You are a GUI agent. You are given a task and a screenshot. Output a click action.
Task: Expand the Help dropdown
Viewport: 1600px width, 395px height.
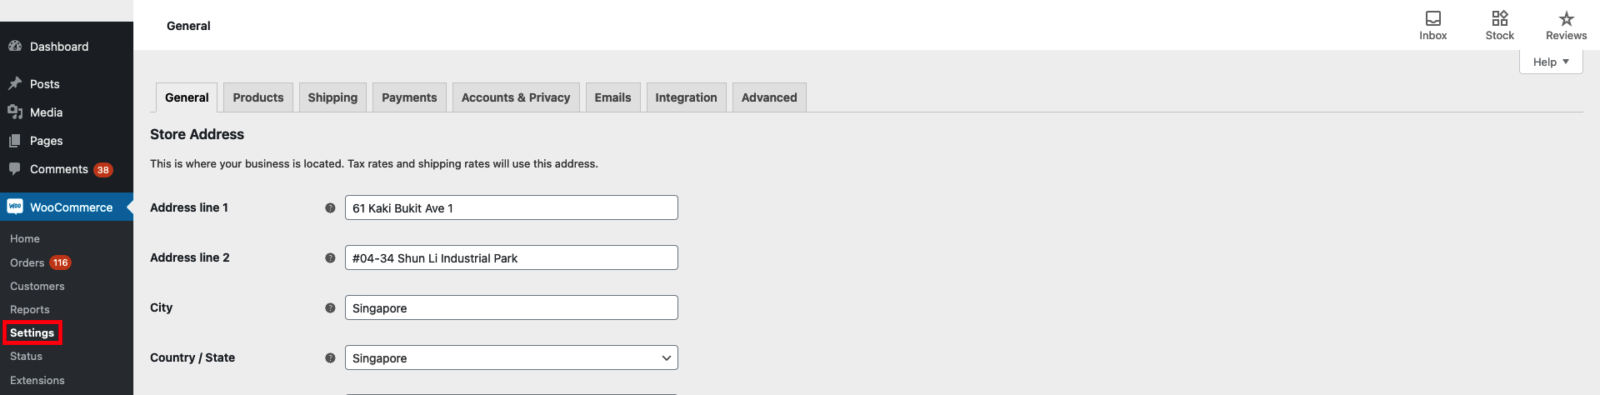[1551, 62]
